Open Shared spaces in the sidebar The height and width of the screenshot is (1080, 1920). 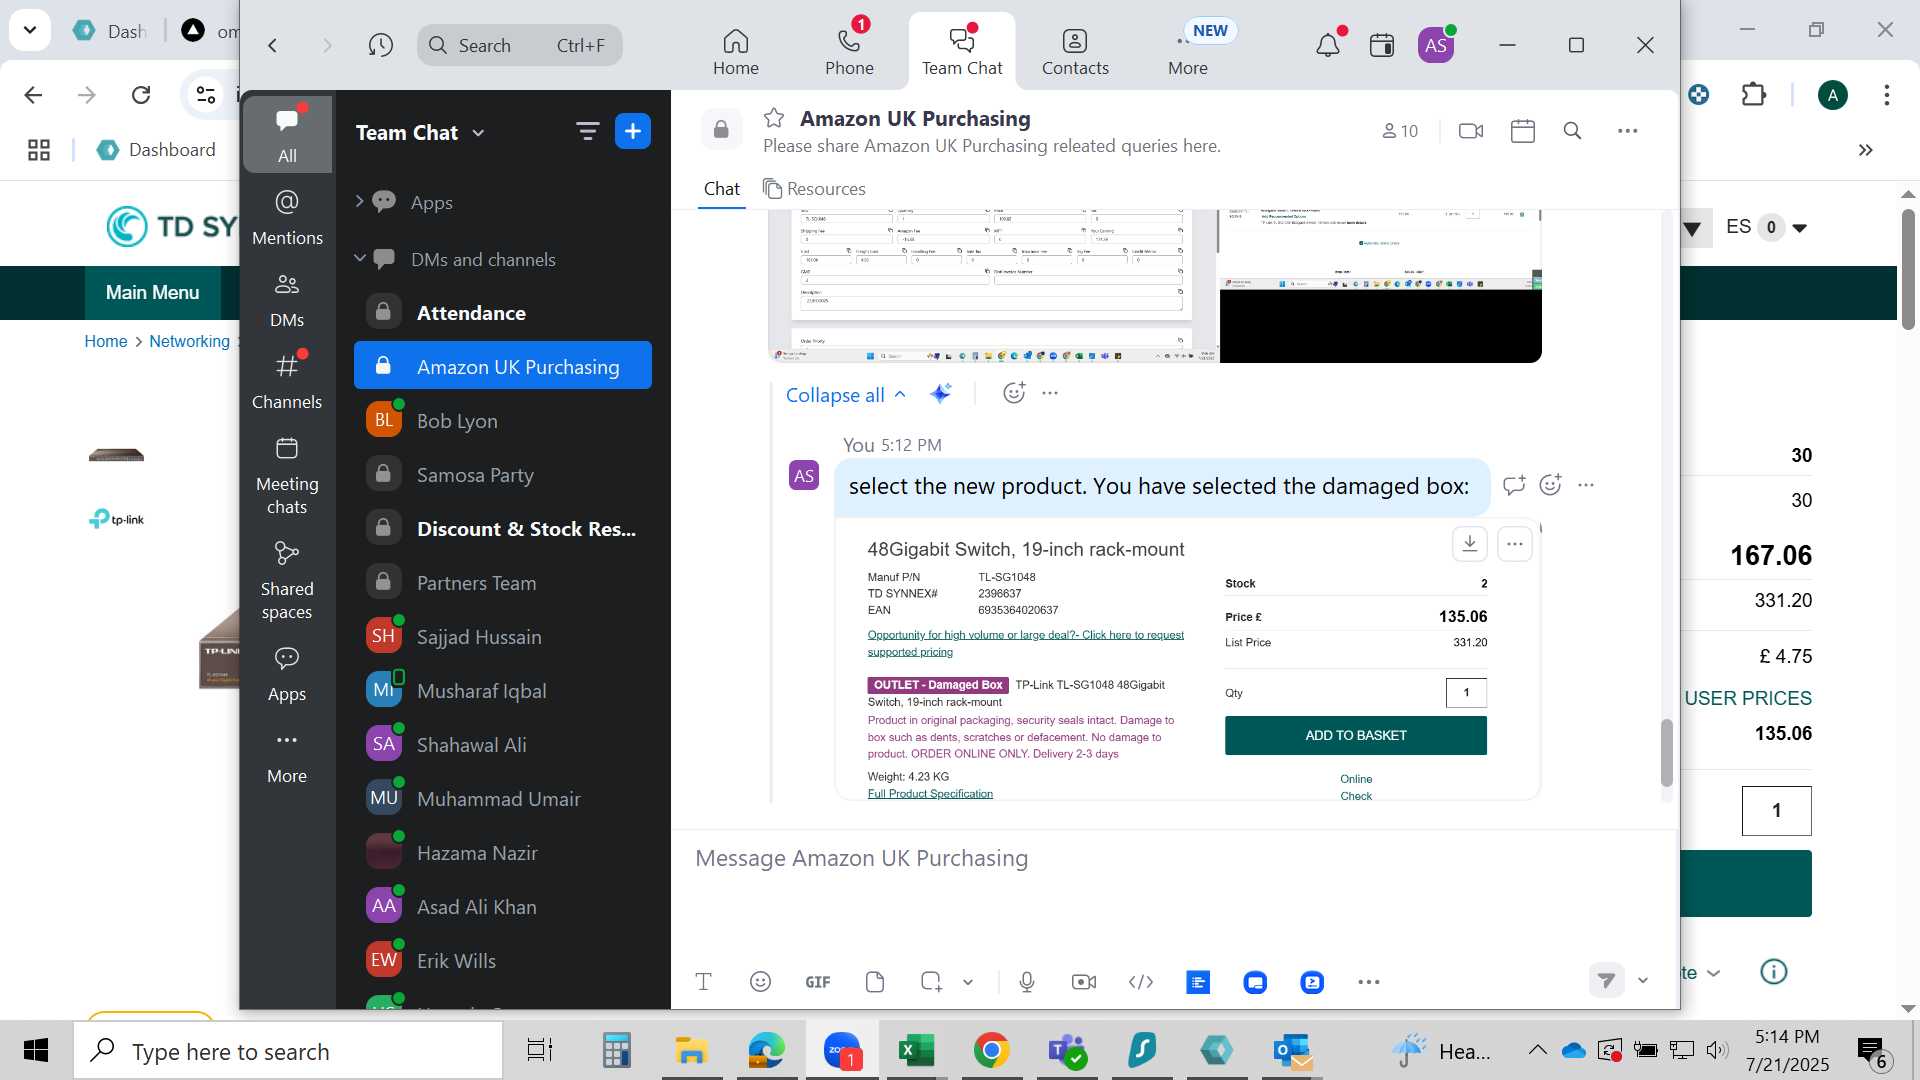[x=287, y=580]
